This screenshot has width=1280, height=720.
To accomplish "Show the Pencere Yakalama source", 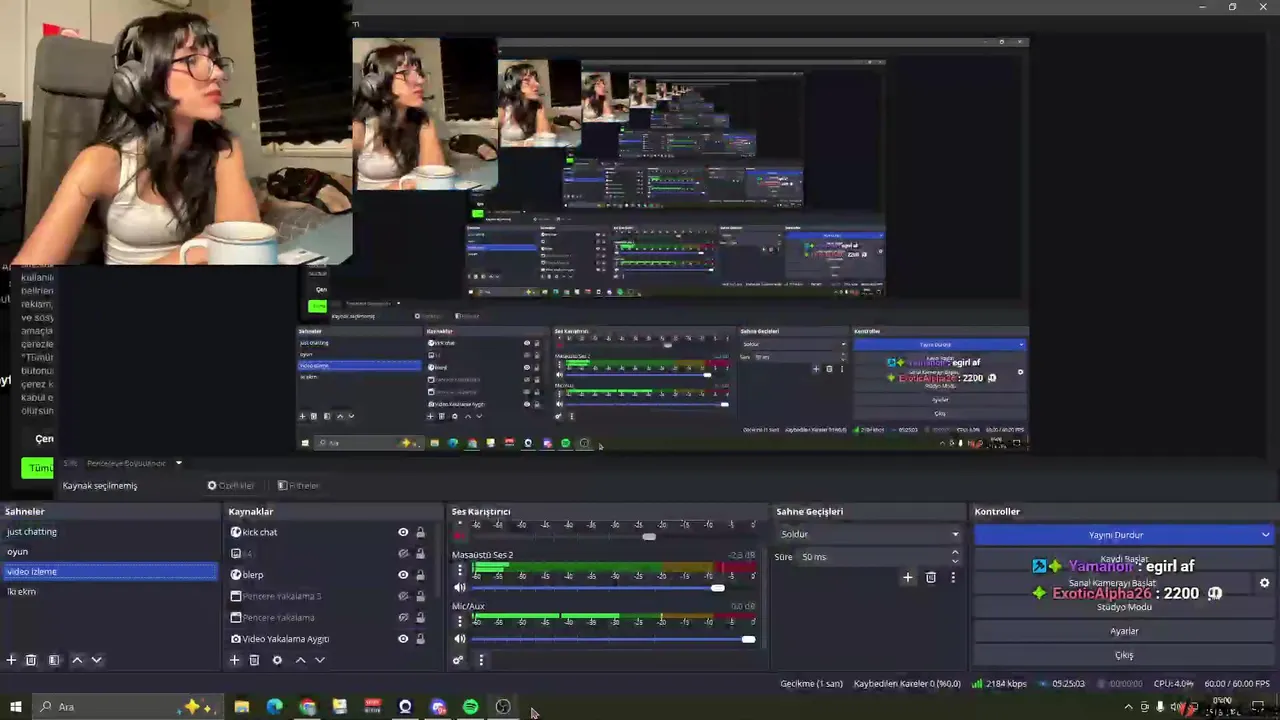I will pos(403,617).
